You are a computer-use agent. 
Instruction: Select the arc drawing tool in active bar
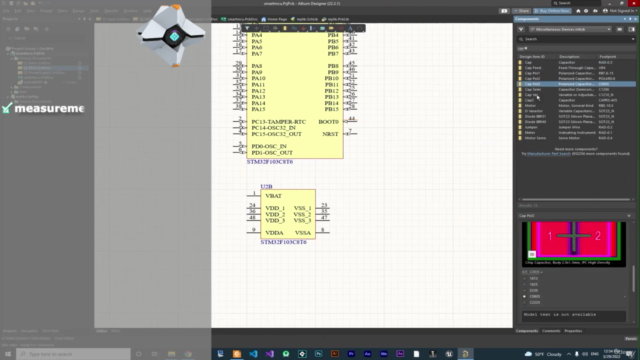click(359, 28)
